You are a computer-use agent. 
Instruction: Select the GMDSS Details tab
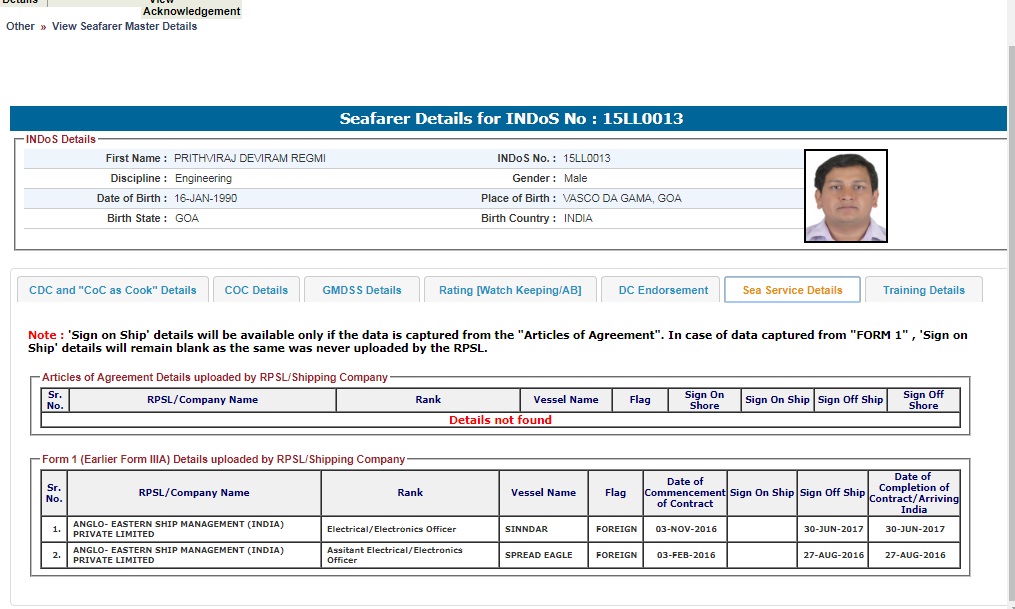point(361,290)
